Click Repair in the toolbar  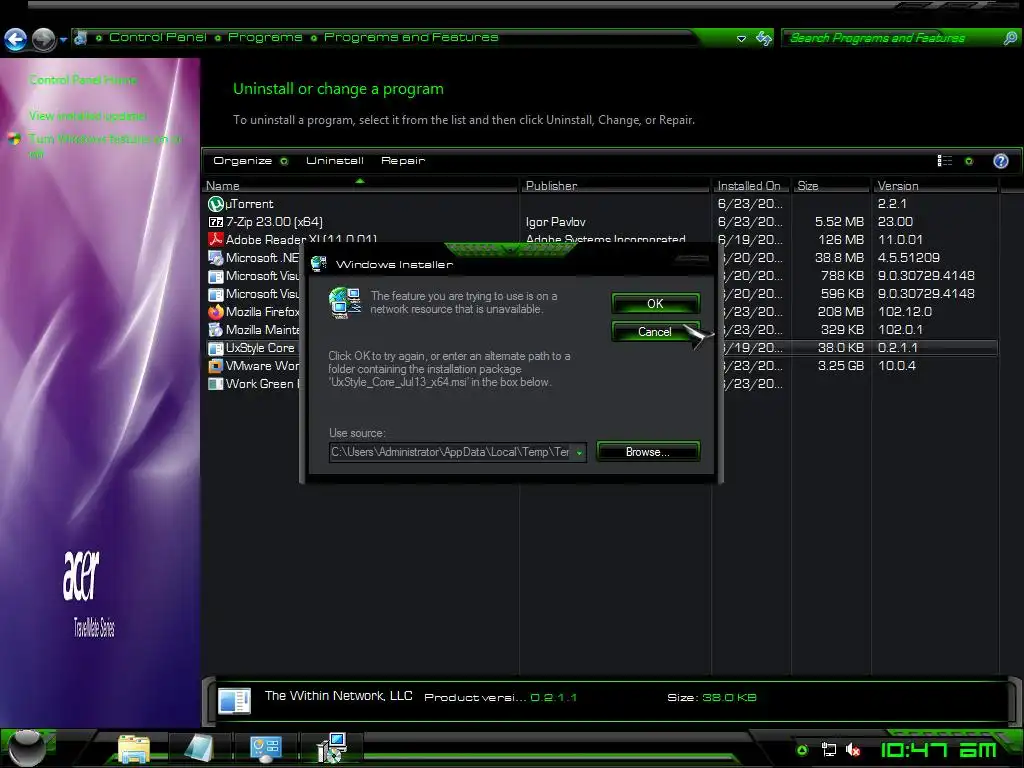[x=402, y=161]
